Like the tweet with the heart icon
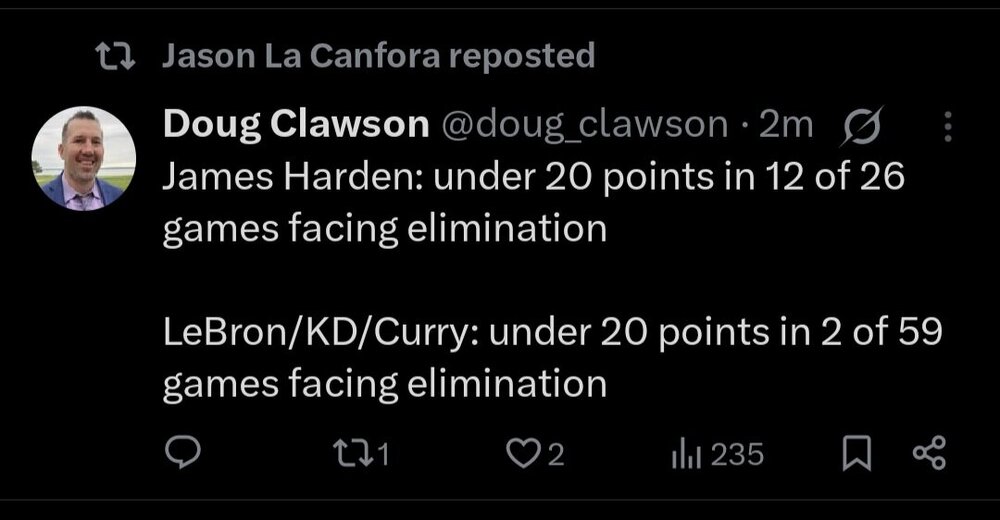The width and height of the screenshot is (1000, 520). pos(522,455)
